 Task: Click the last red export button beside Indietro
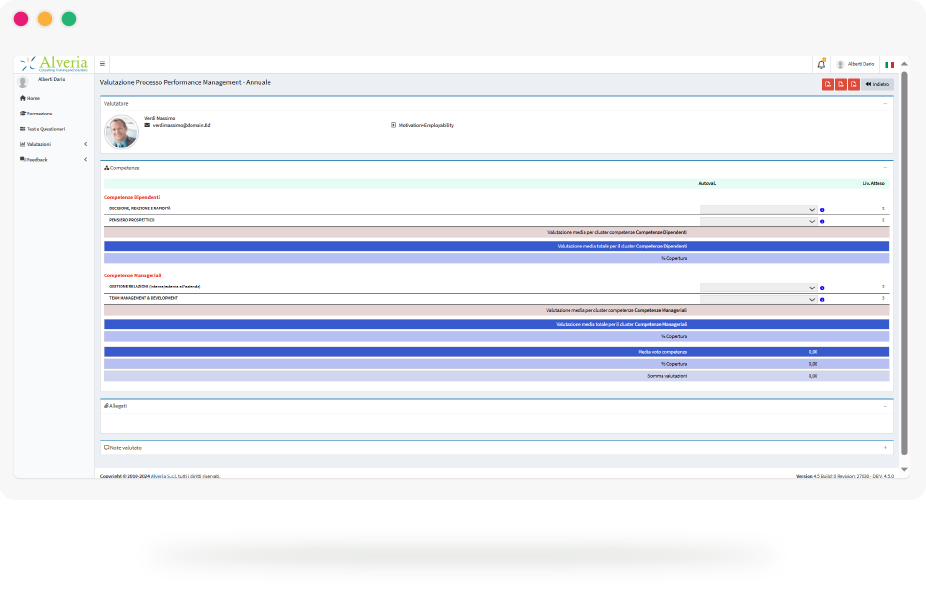click(x=853, y=84)
